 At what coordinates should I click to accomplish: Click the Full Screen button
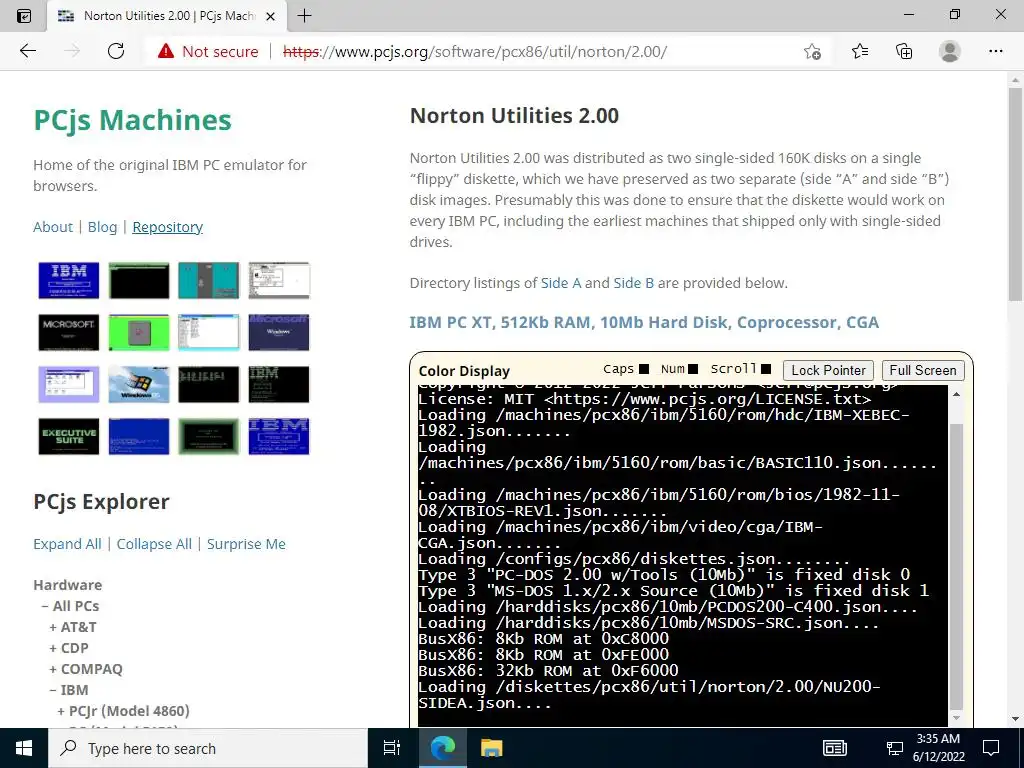tap(922, 370)
